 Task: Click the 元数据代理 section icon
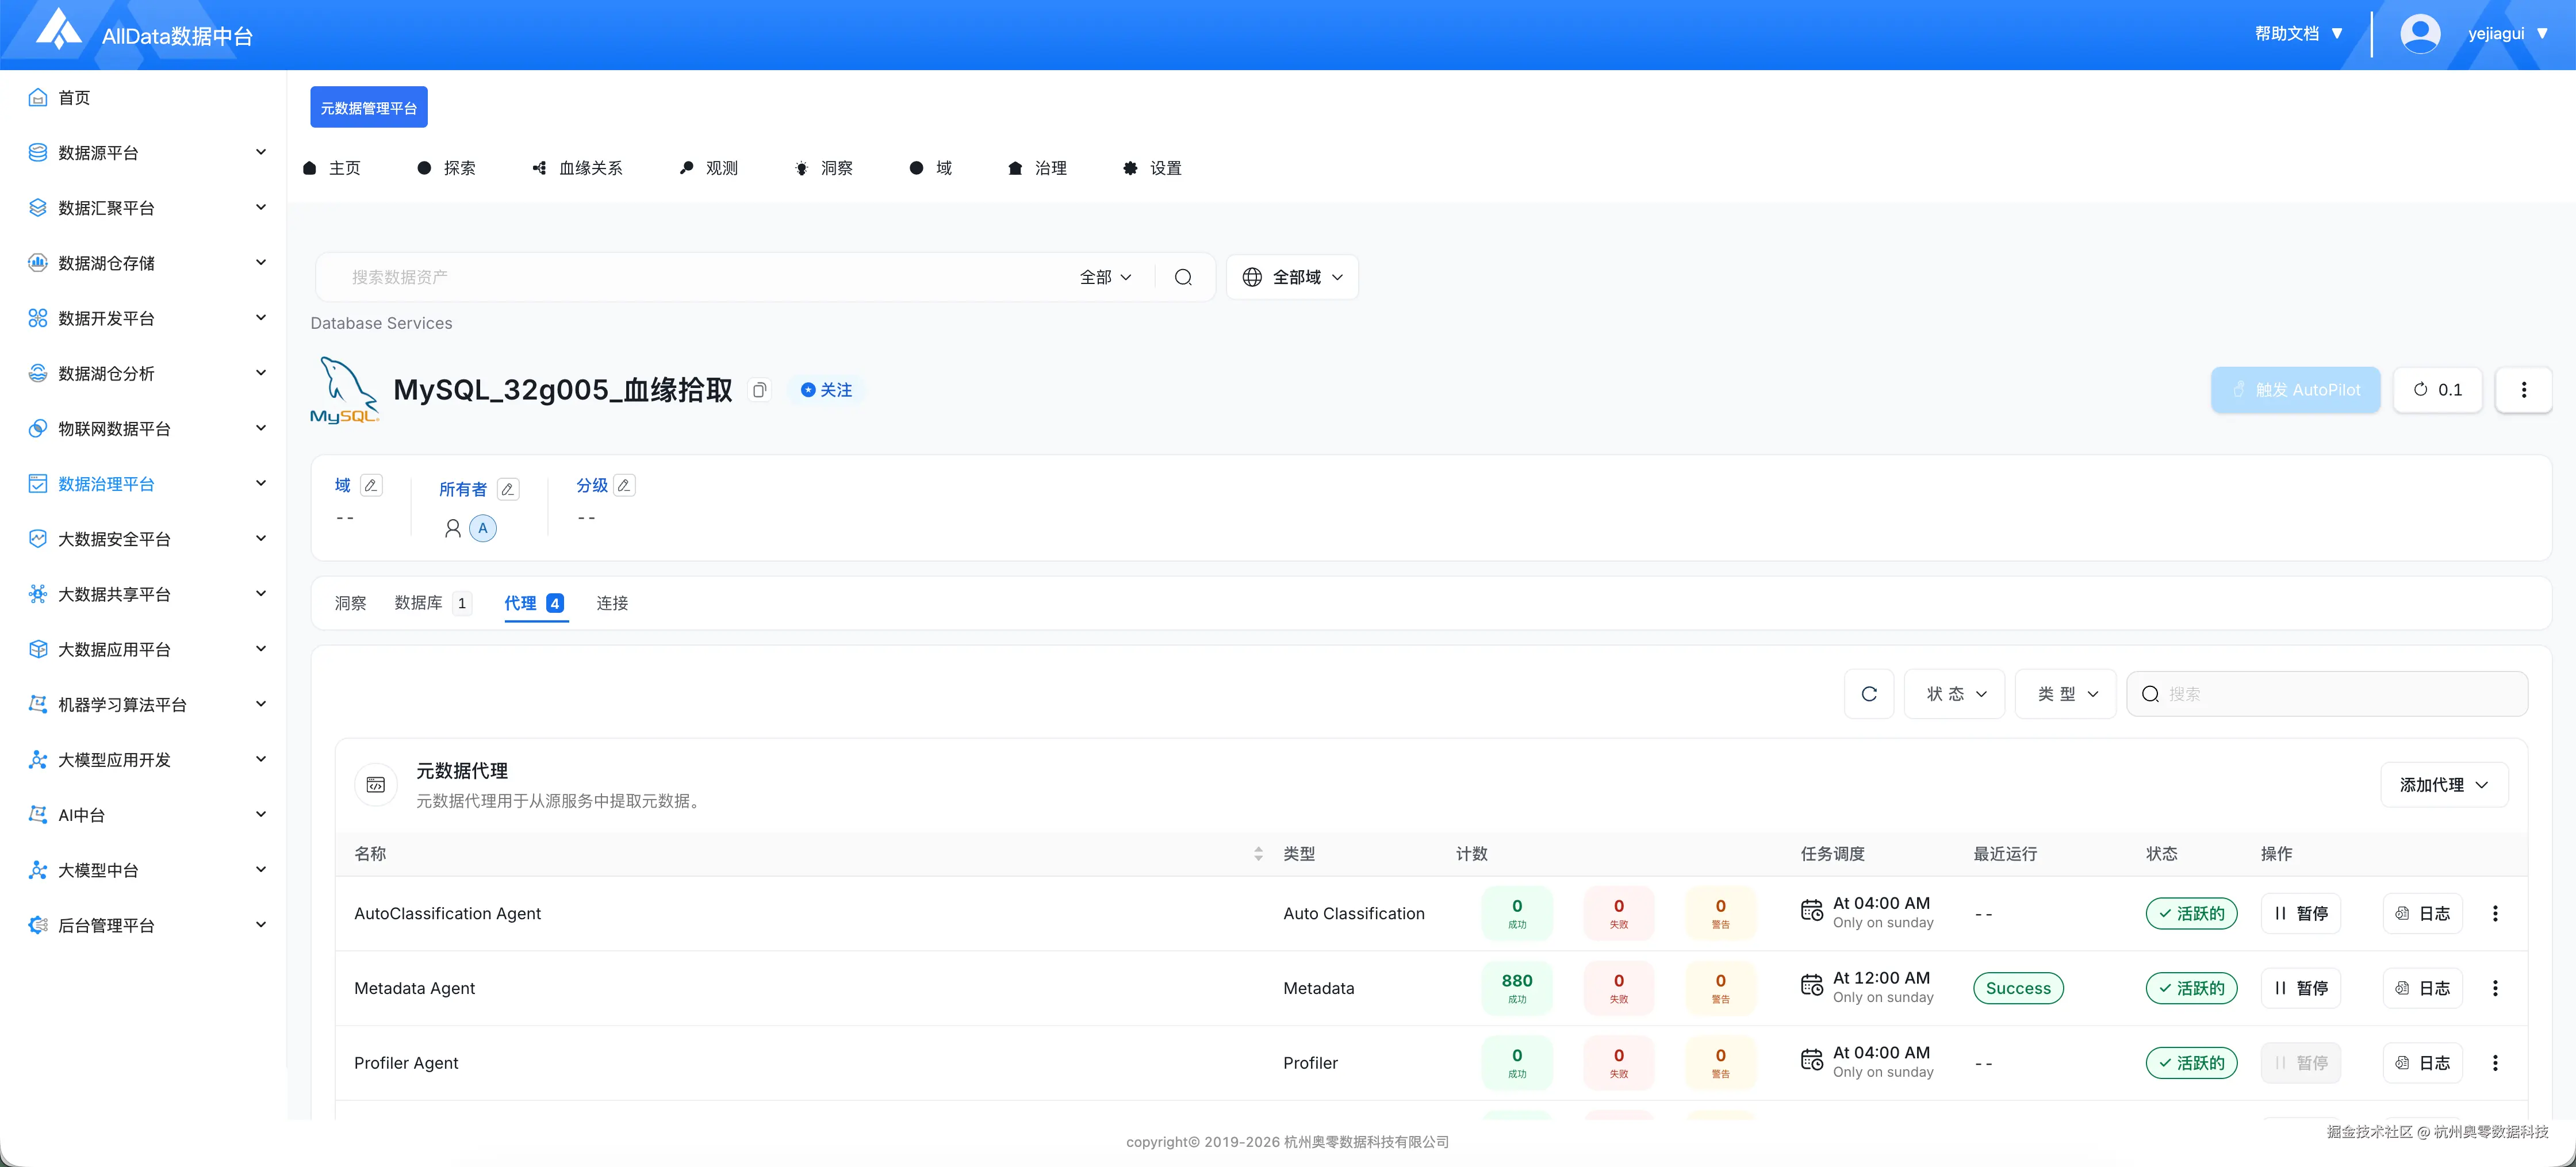pyautogui.click(x=376, y=785)
